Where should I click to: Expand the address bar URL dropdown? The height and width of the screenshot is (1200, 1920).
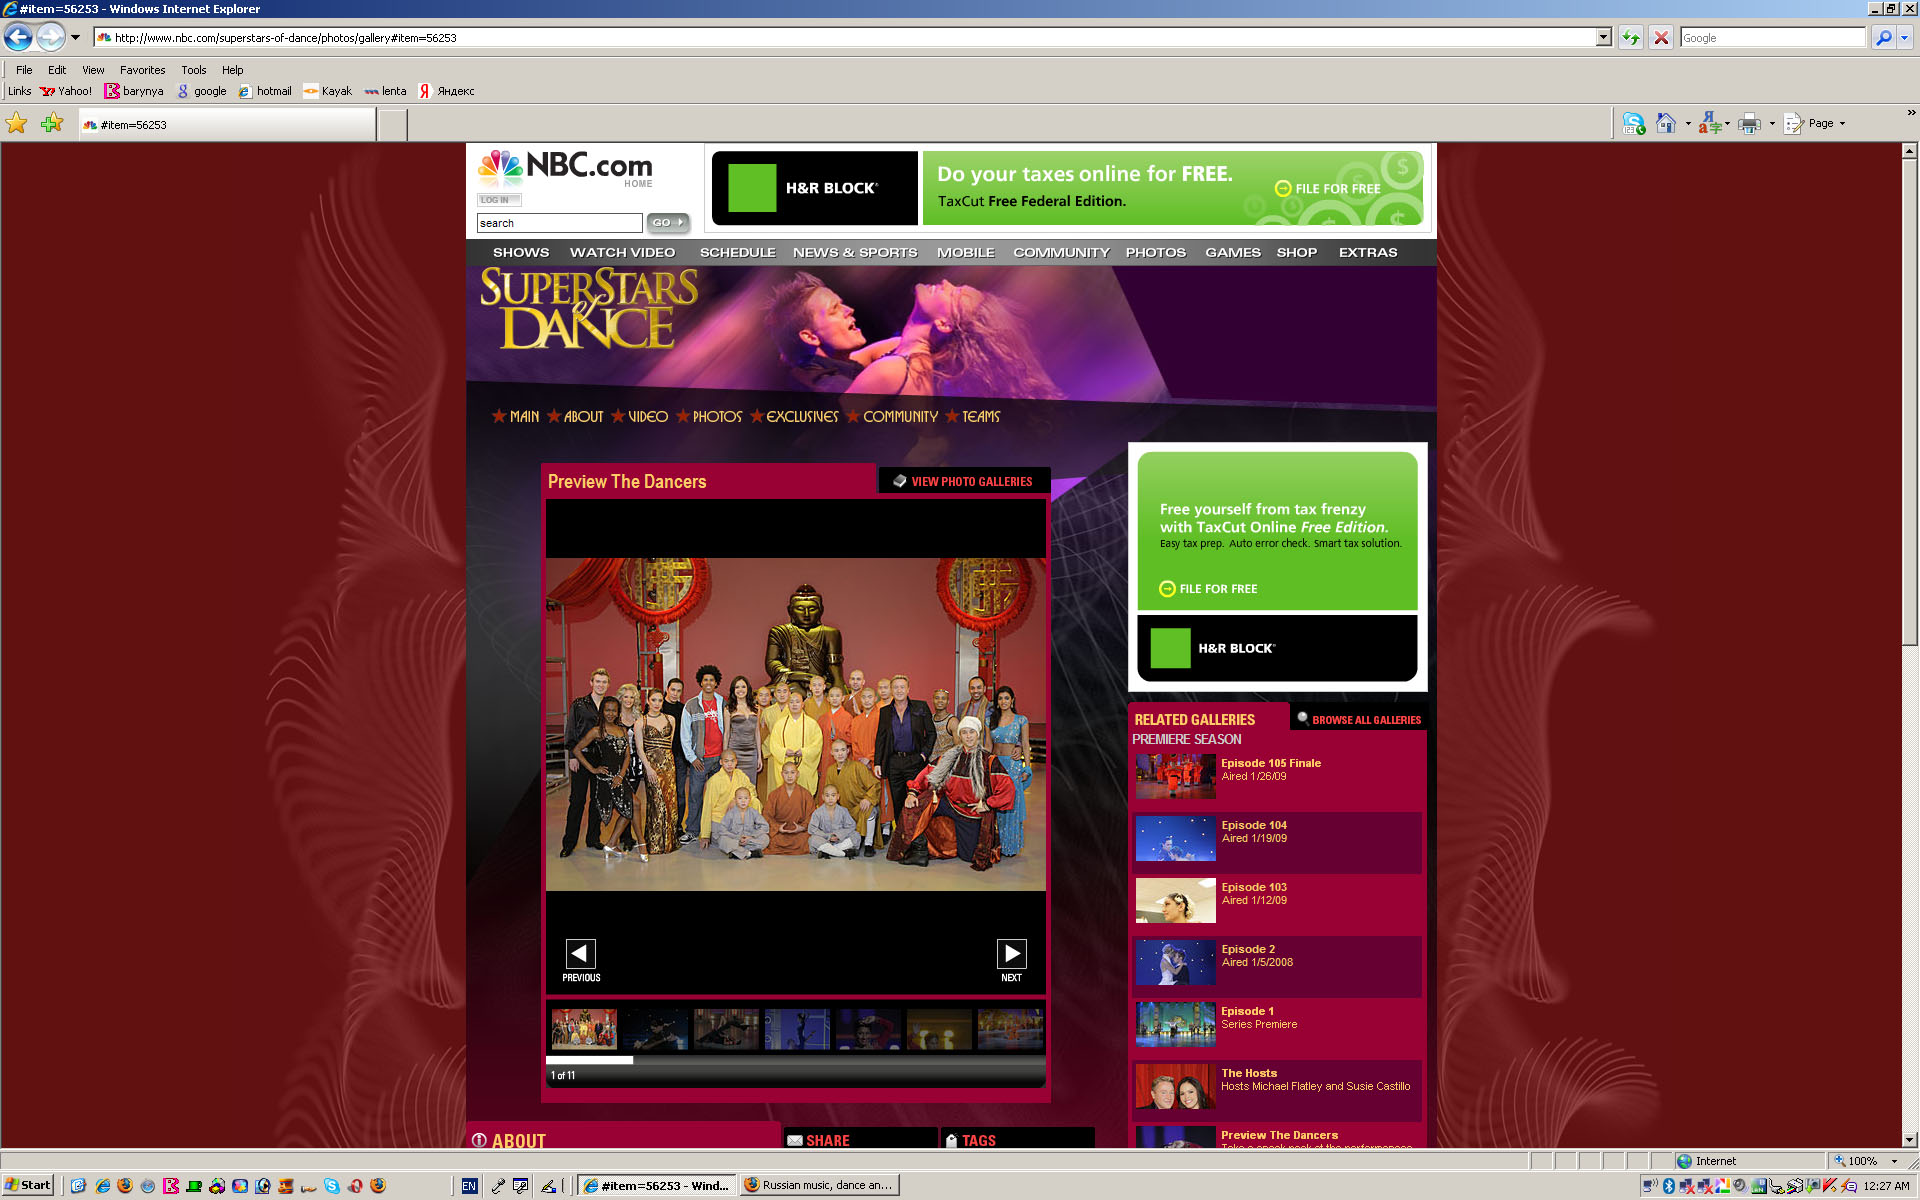1604,38
